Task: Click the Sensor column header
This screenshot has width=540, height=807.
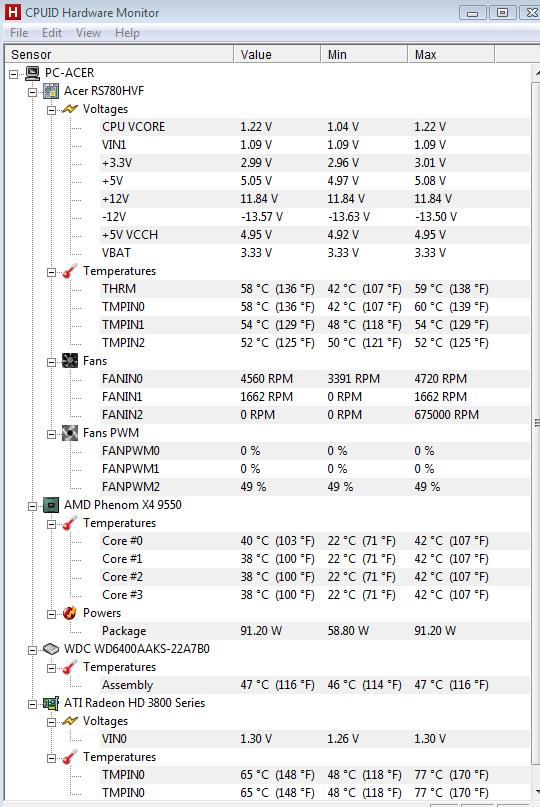Action: [x=119, y=54]
